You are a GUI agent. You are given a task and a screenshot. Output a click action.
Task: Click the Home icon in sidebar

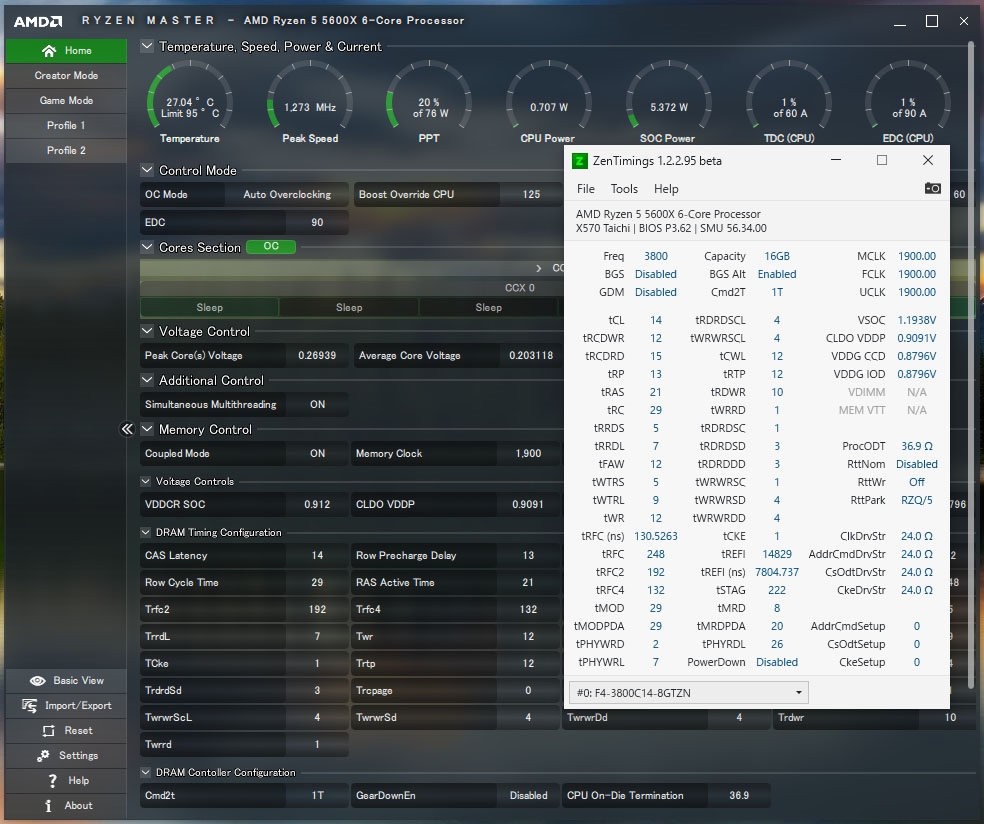coord(49,51)
